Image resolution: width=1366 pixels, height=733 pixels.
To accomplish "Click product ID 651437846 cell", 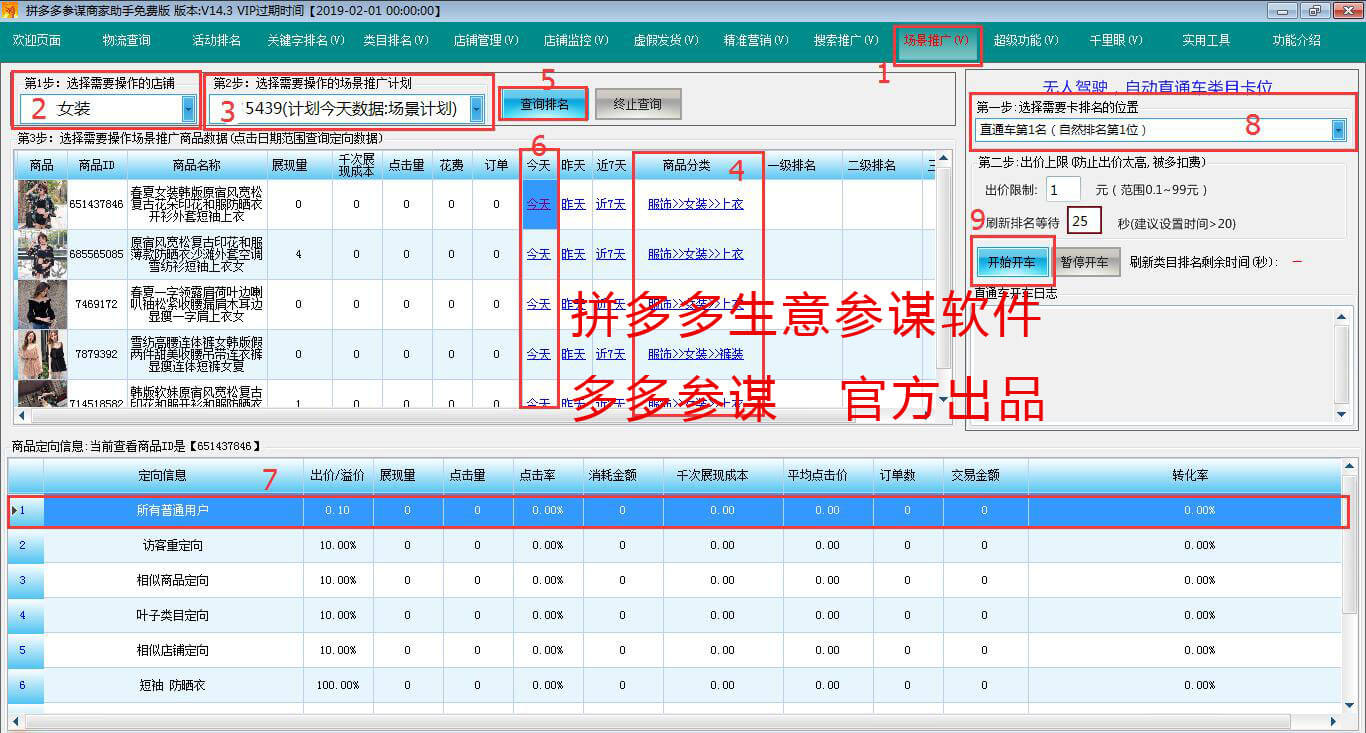I will click(x=97, y=204).
